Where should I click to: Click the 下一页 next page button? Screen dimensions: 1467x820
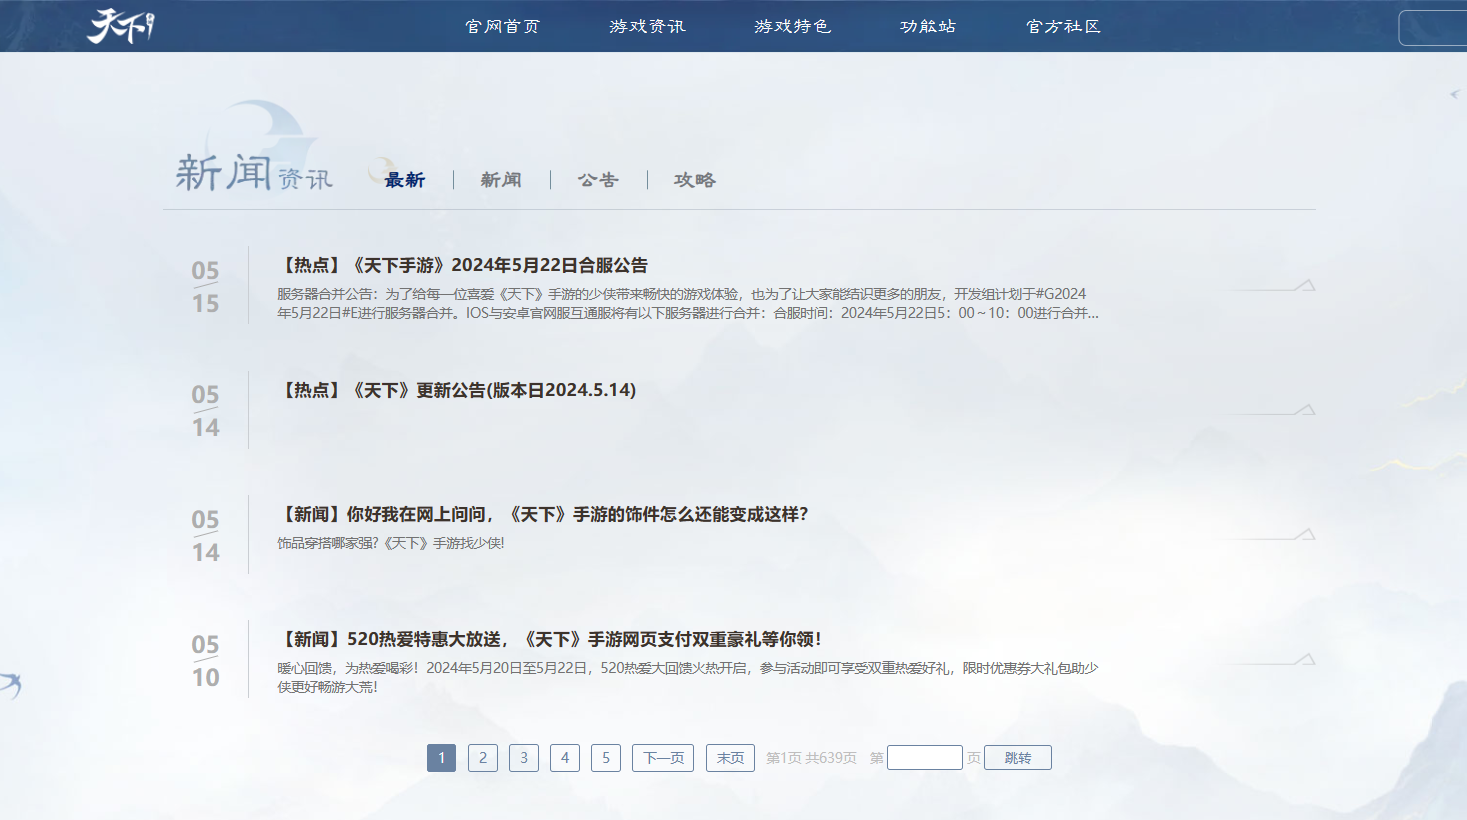[663, 758]
